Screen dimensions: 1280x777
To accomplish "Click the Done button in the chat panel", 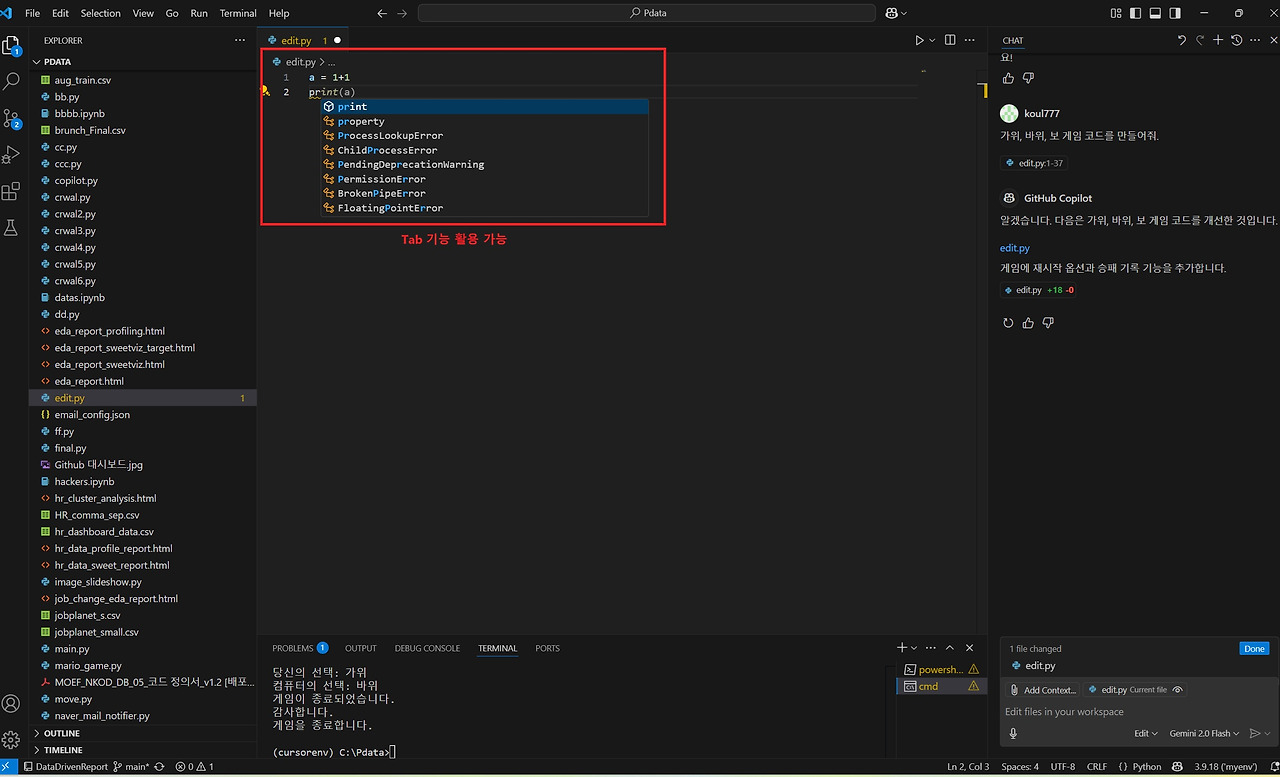I will pos(1254,648).
